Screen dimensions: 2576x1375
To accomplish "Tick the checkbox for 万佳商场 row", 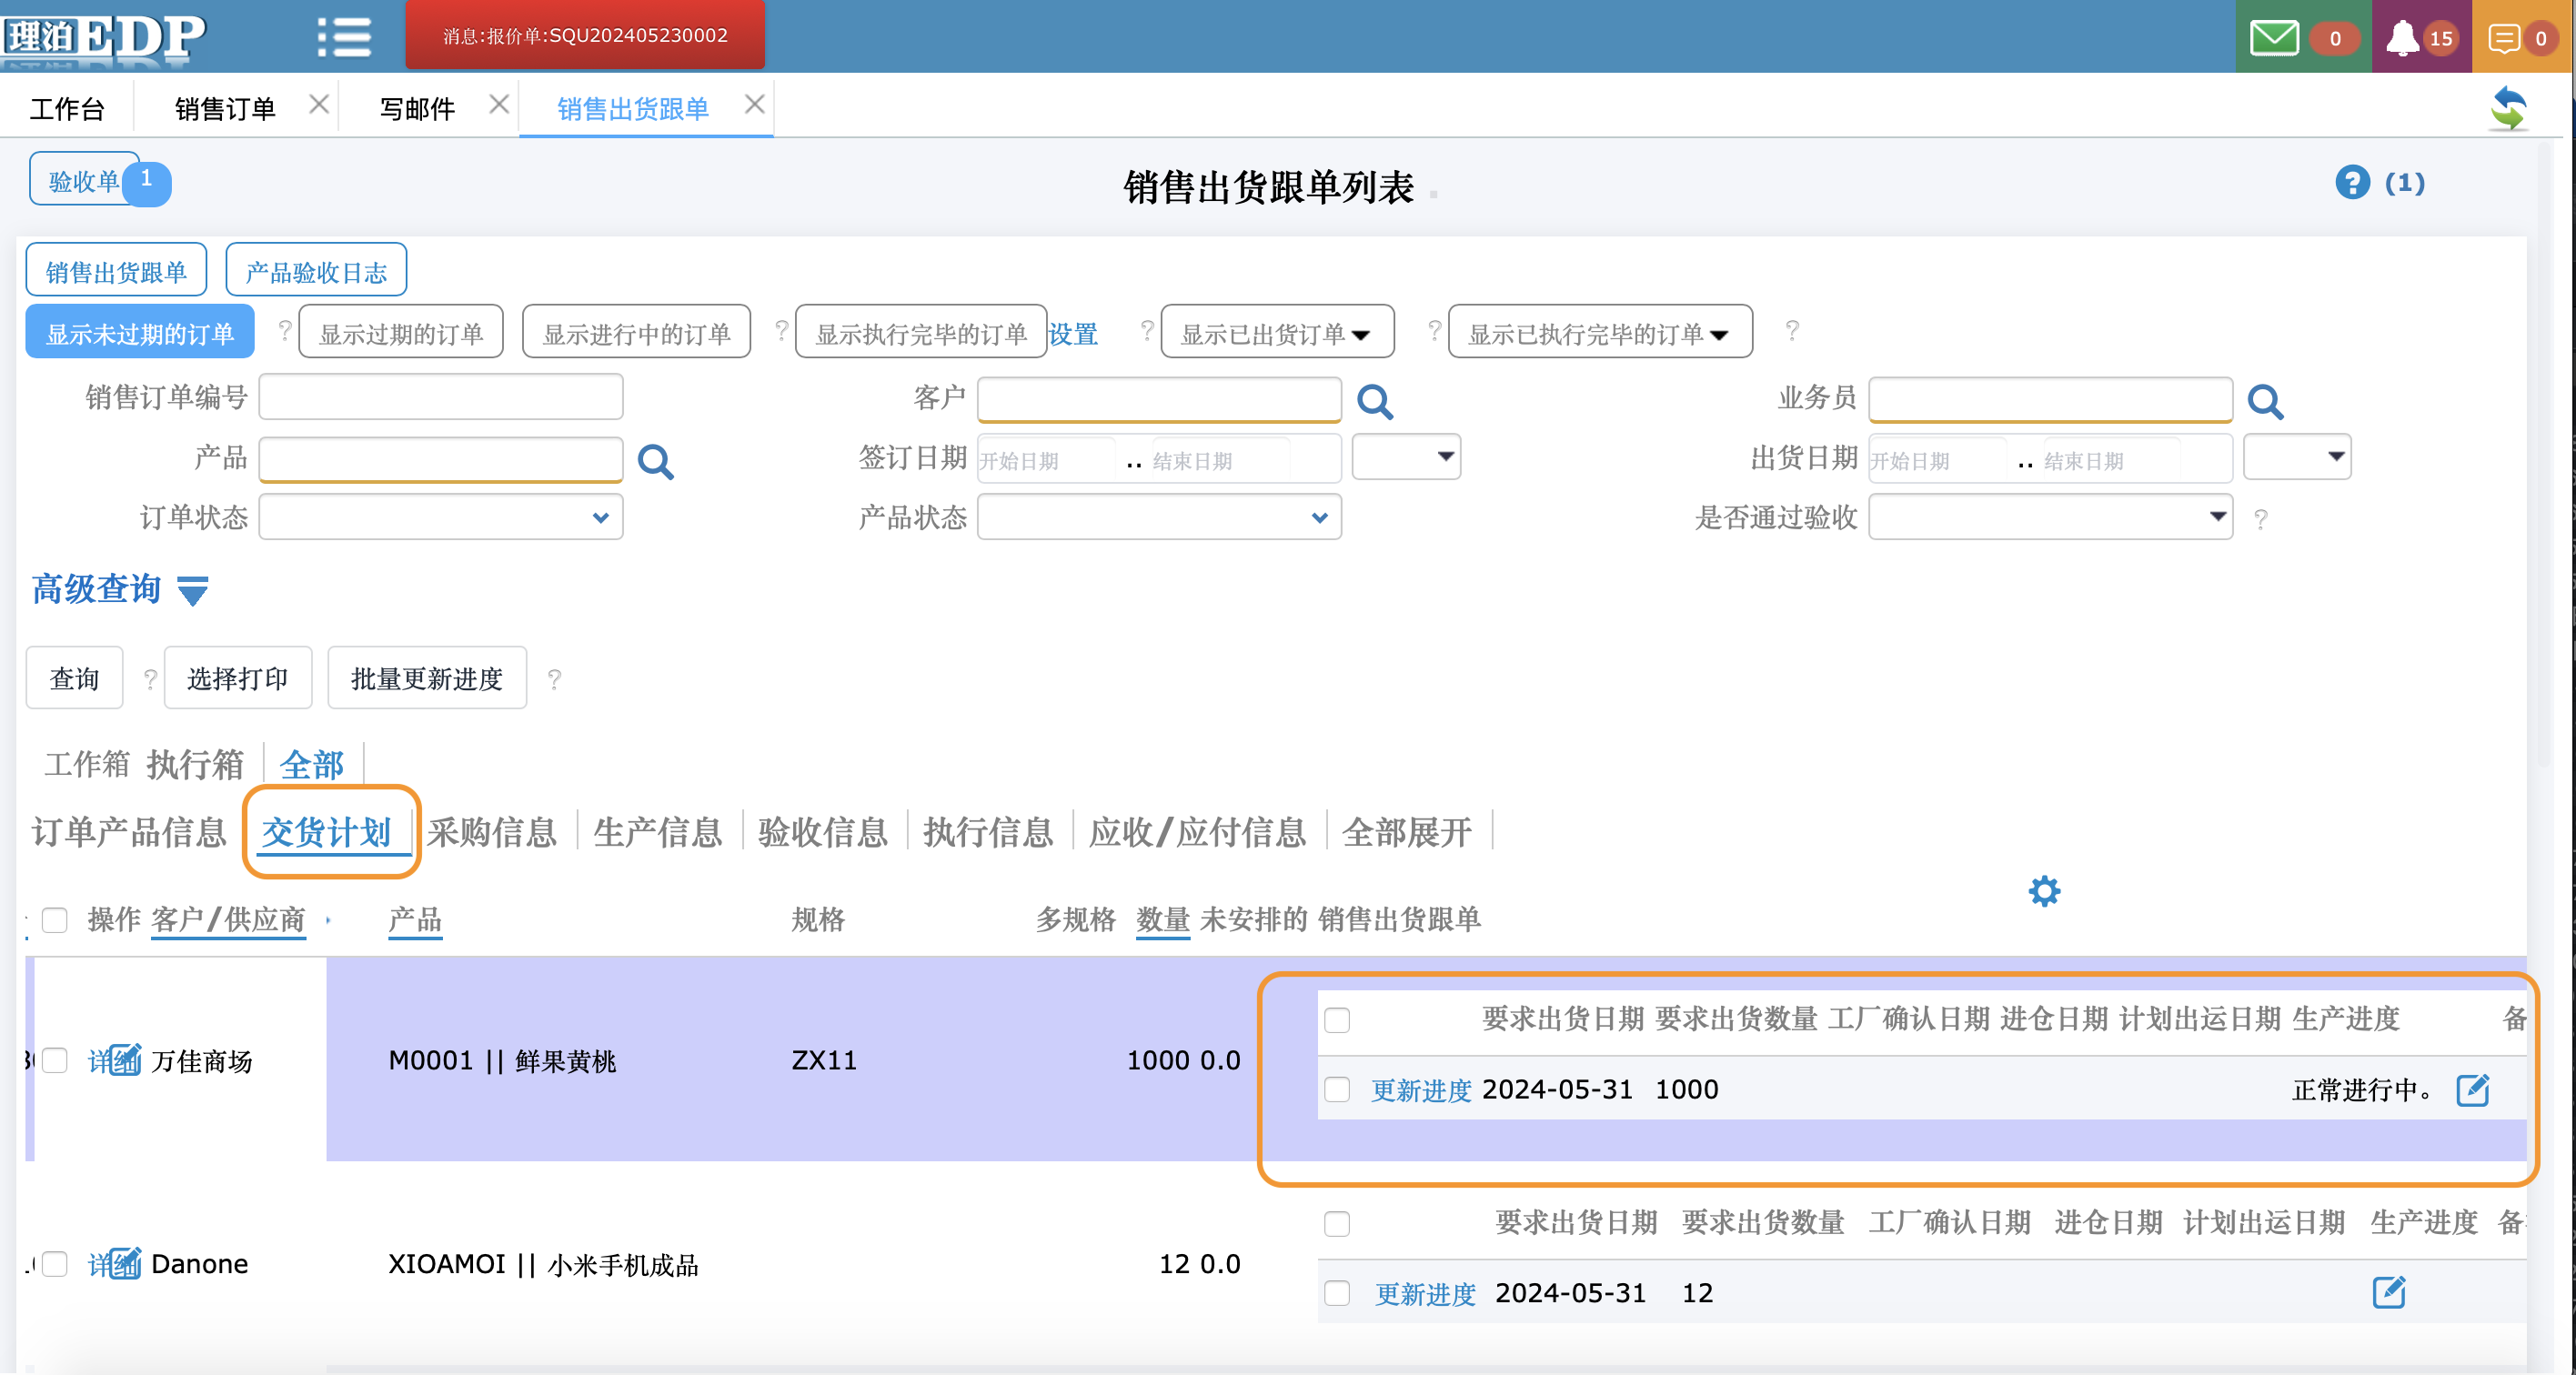I will coord(55,1061).
